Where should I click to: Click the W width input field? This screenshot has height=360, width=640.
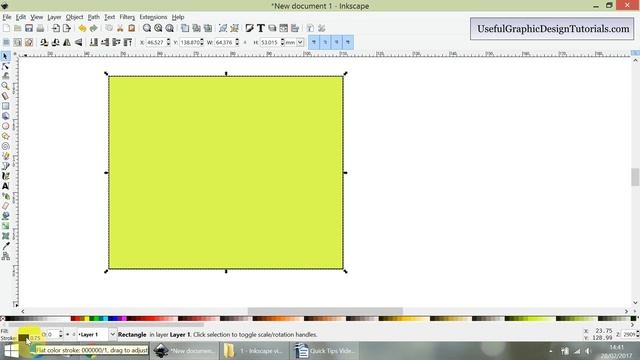click(224, 42)
